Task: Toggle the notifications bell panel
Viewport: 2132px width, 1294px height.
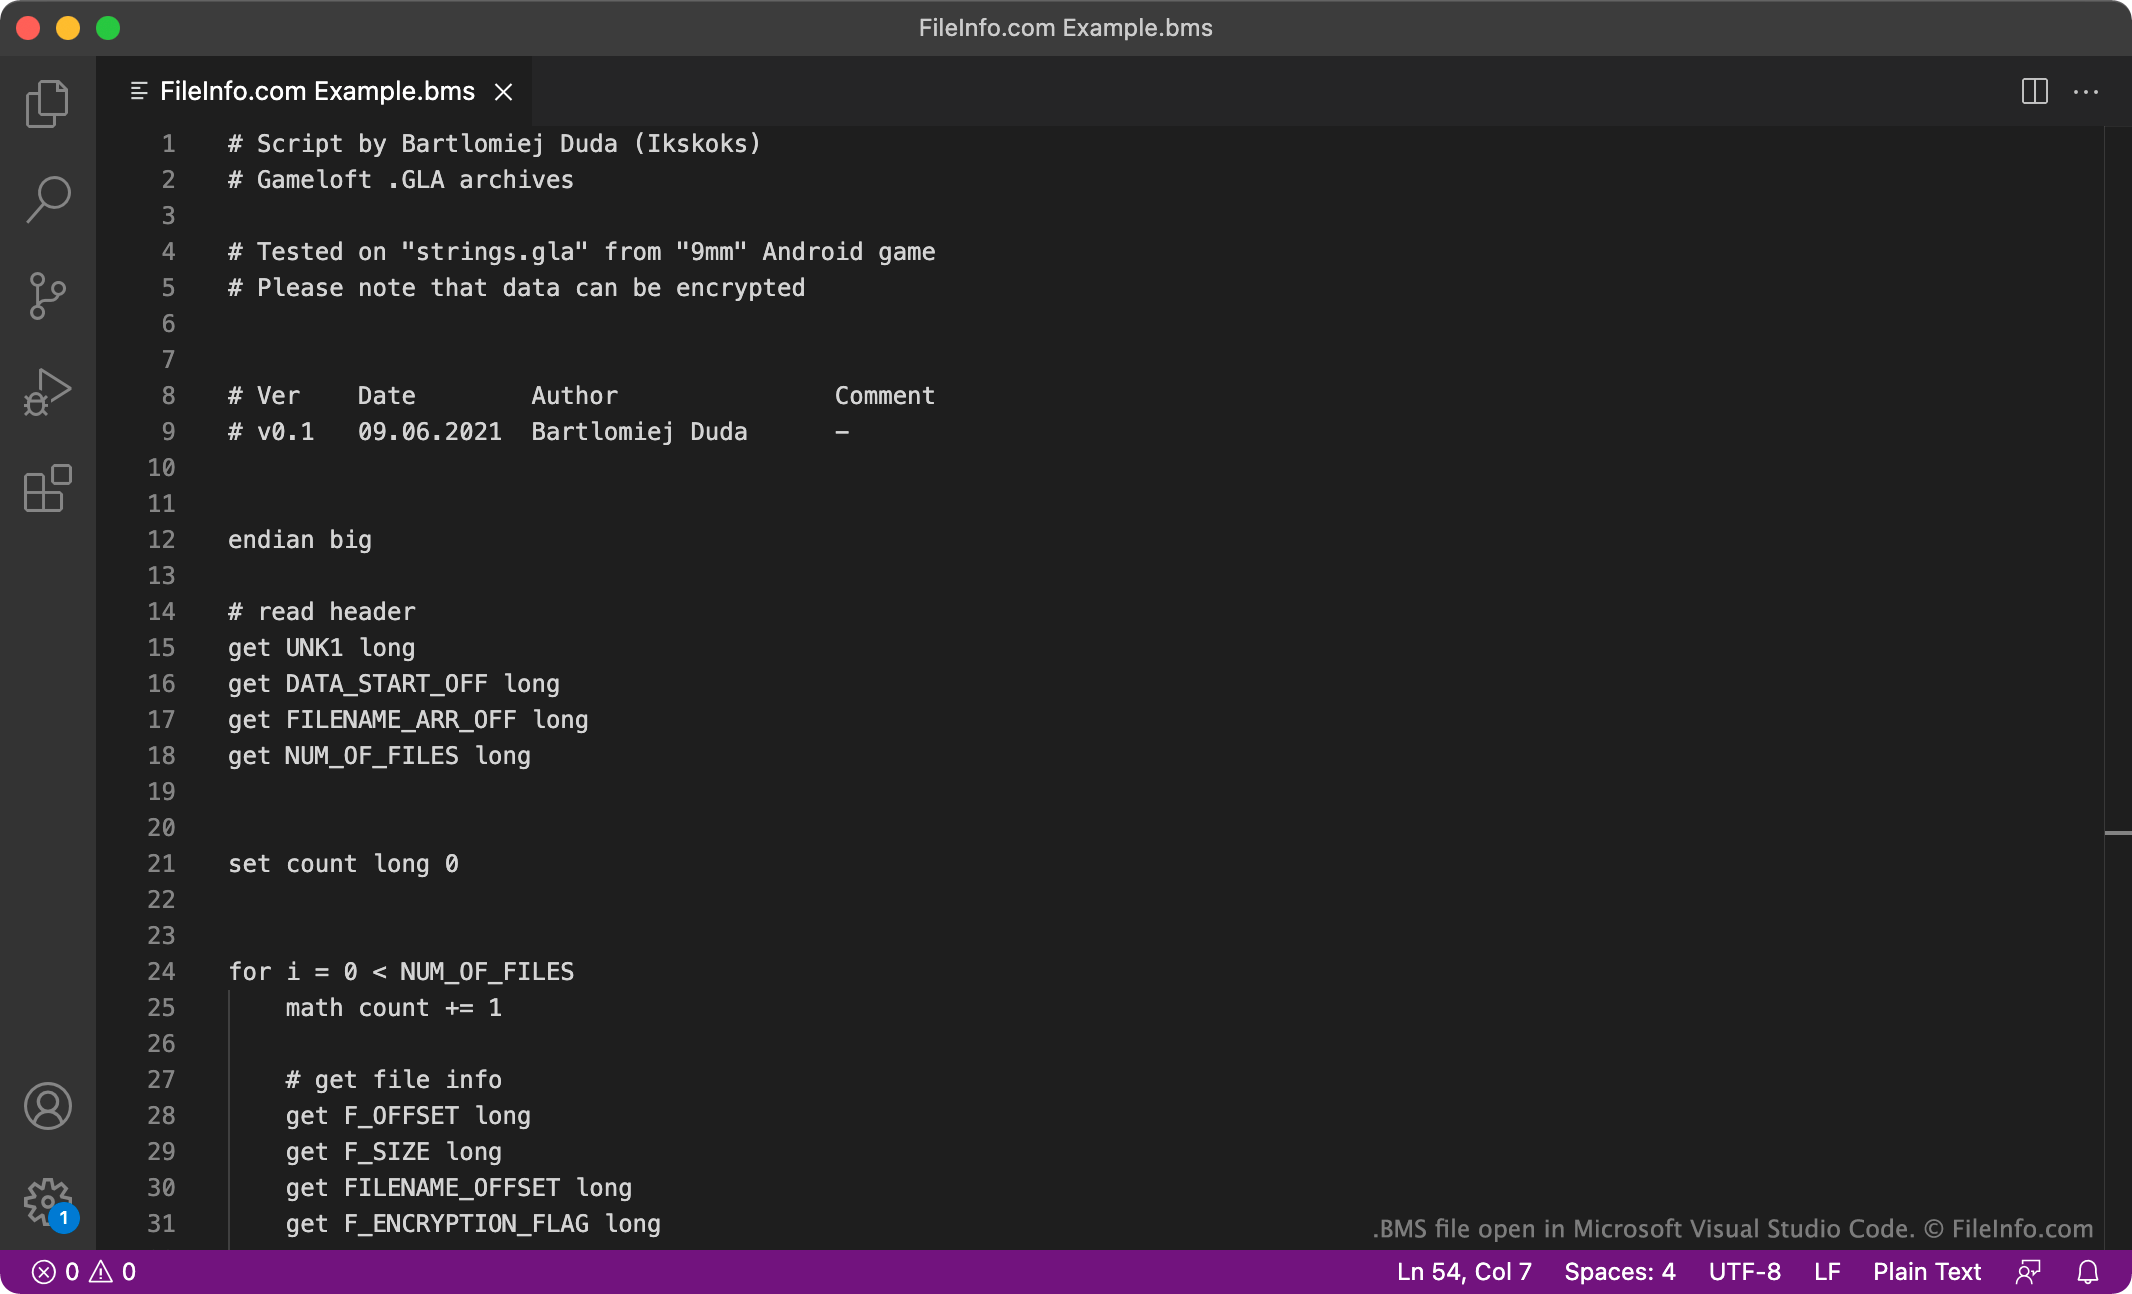Action: click(2089, 1271)
